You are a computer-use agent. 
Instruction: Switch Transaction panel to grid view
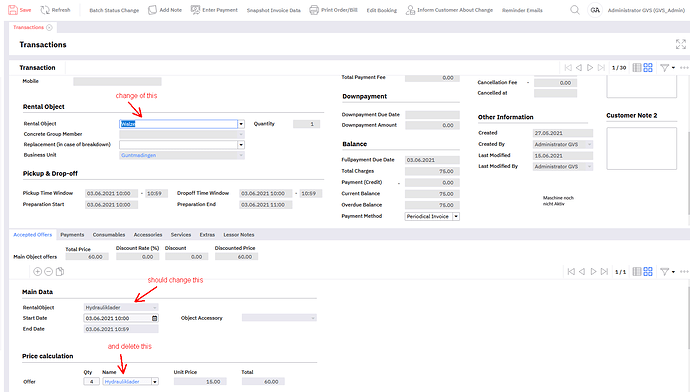[x=637, y=68]
